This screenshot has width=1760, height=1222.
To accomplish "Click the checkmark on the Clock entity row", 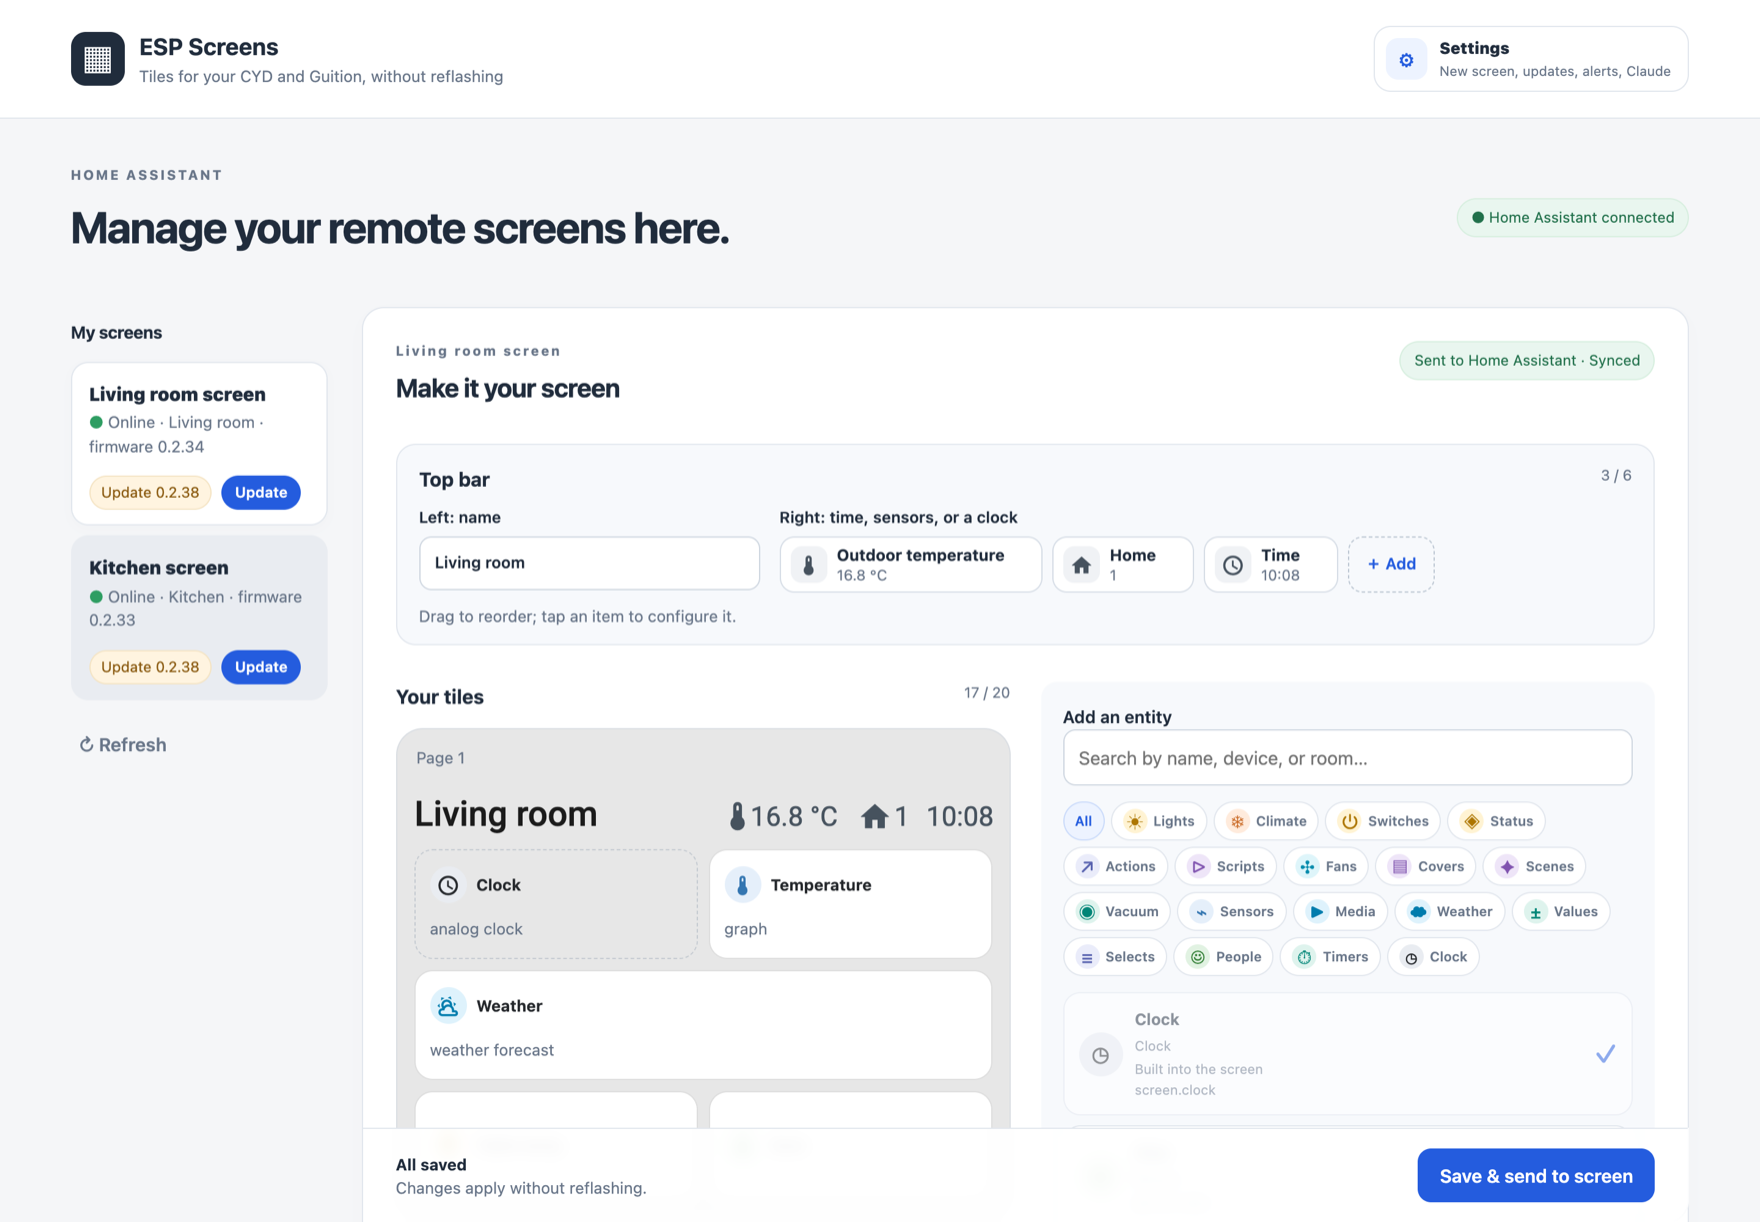I will [1605, 1054].
